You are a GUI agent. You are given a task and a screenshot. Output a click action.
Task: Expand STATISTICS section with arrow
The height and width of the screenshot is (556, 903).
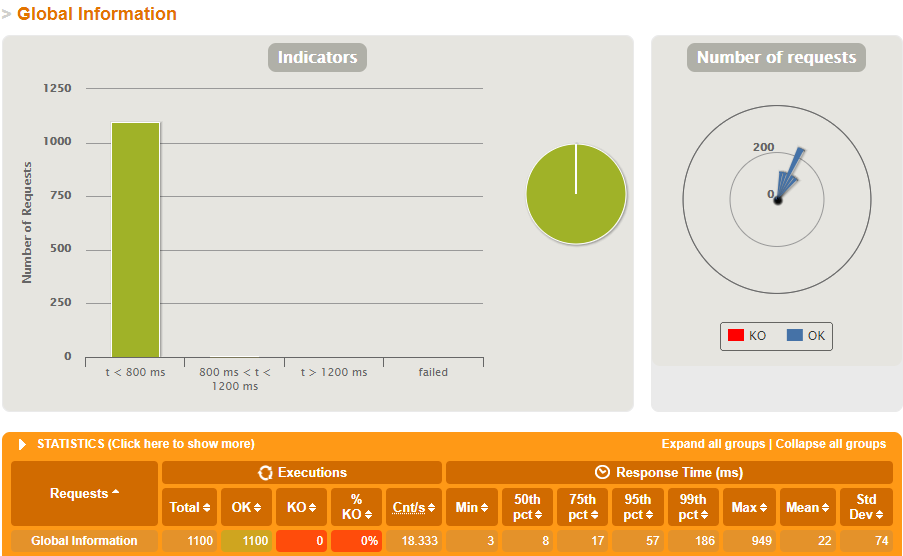[x=22, y=444]
